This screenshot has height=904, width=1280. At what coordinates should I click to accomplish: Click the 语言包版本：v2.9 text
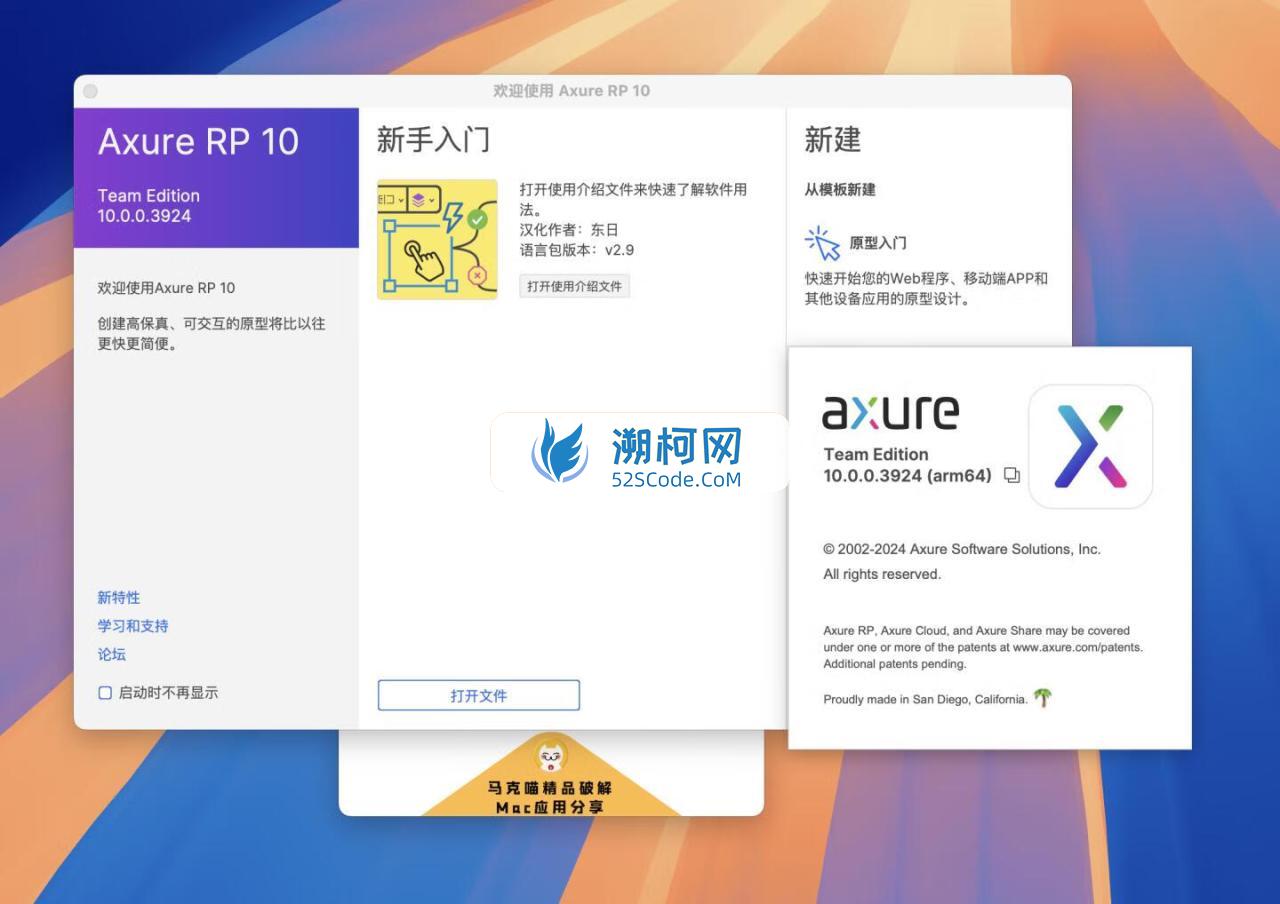[577, 249]
